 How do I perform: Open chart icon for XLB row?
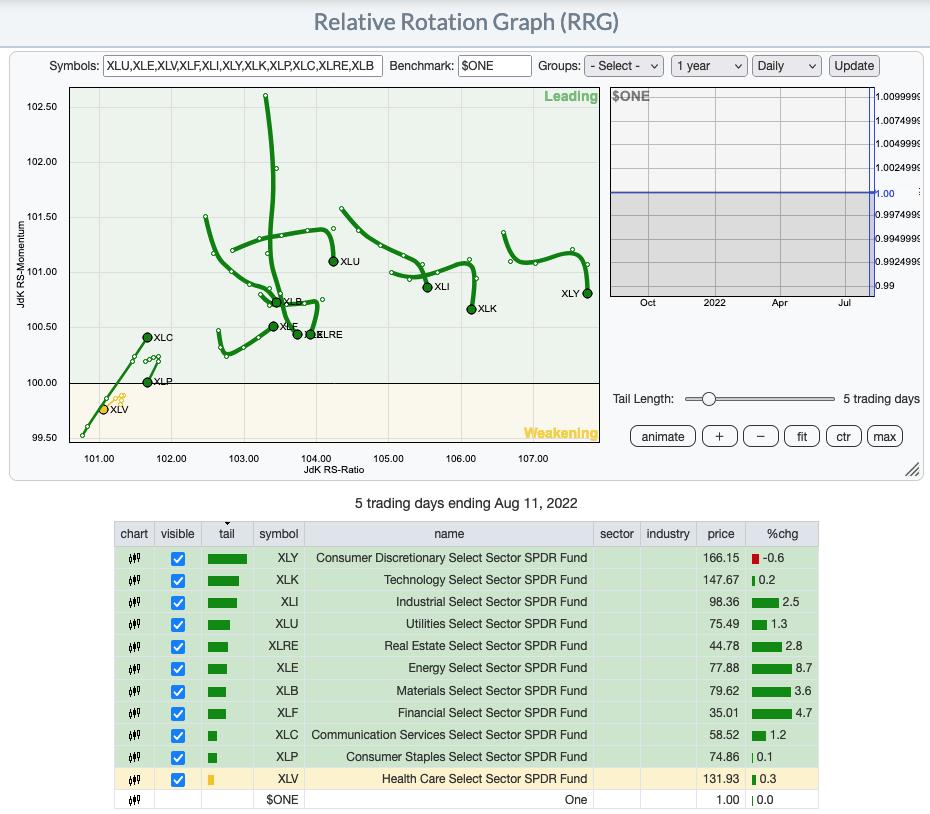tap(135, 691)
